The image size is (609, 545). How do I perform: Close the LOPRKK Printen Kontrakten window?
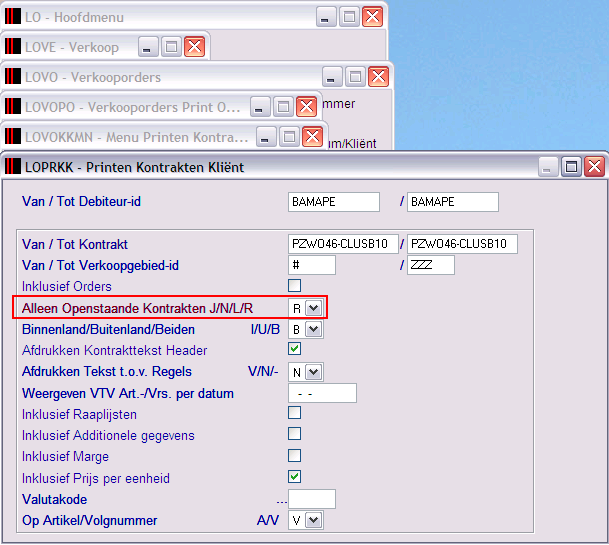594,167
